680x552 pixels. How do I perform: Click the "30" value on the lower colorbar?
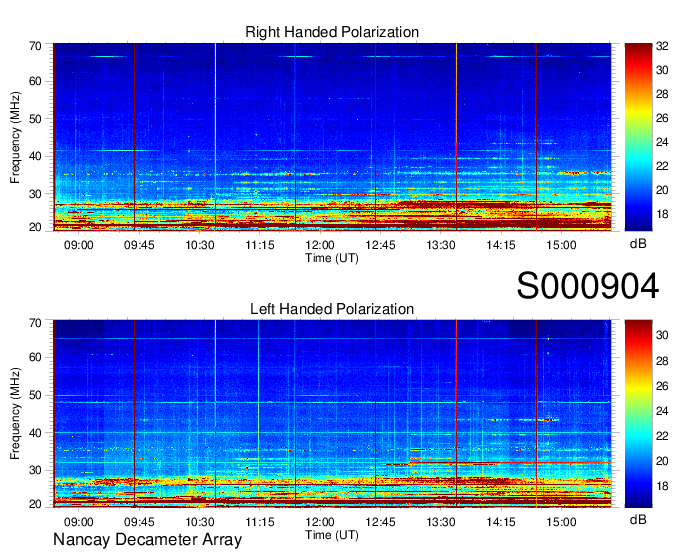(x=662, y=335)
